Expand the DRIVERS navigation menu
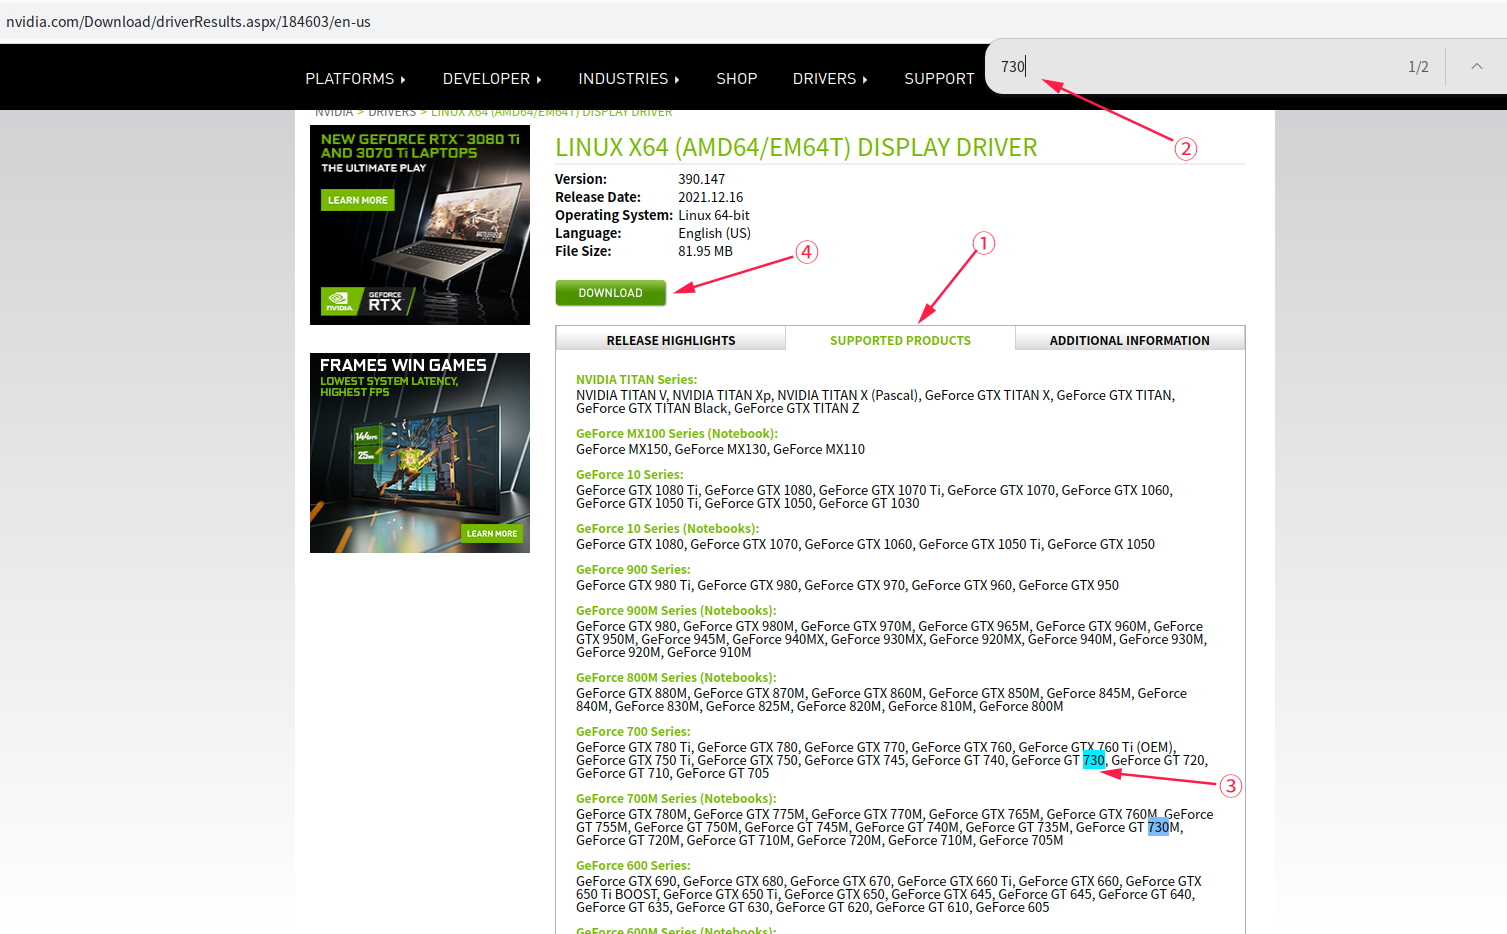1507x934 pixels. pyautogui.click(x=830, y=79)
